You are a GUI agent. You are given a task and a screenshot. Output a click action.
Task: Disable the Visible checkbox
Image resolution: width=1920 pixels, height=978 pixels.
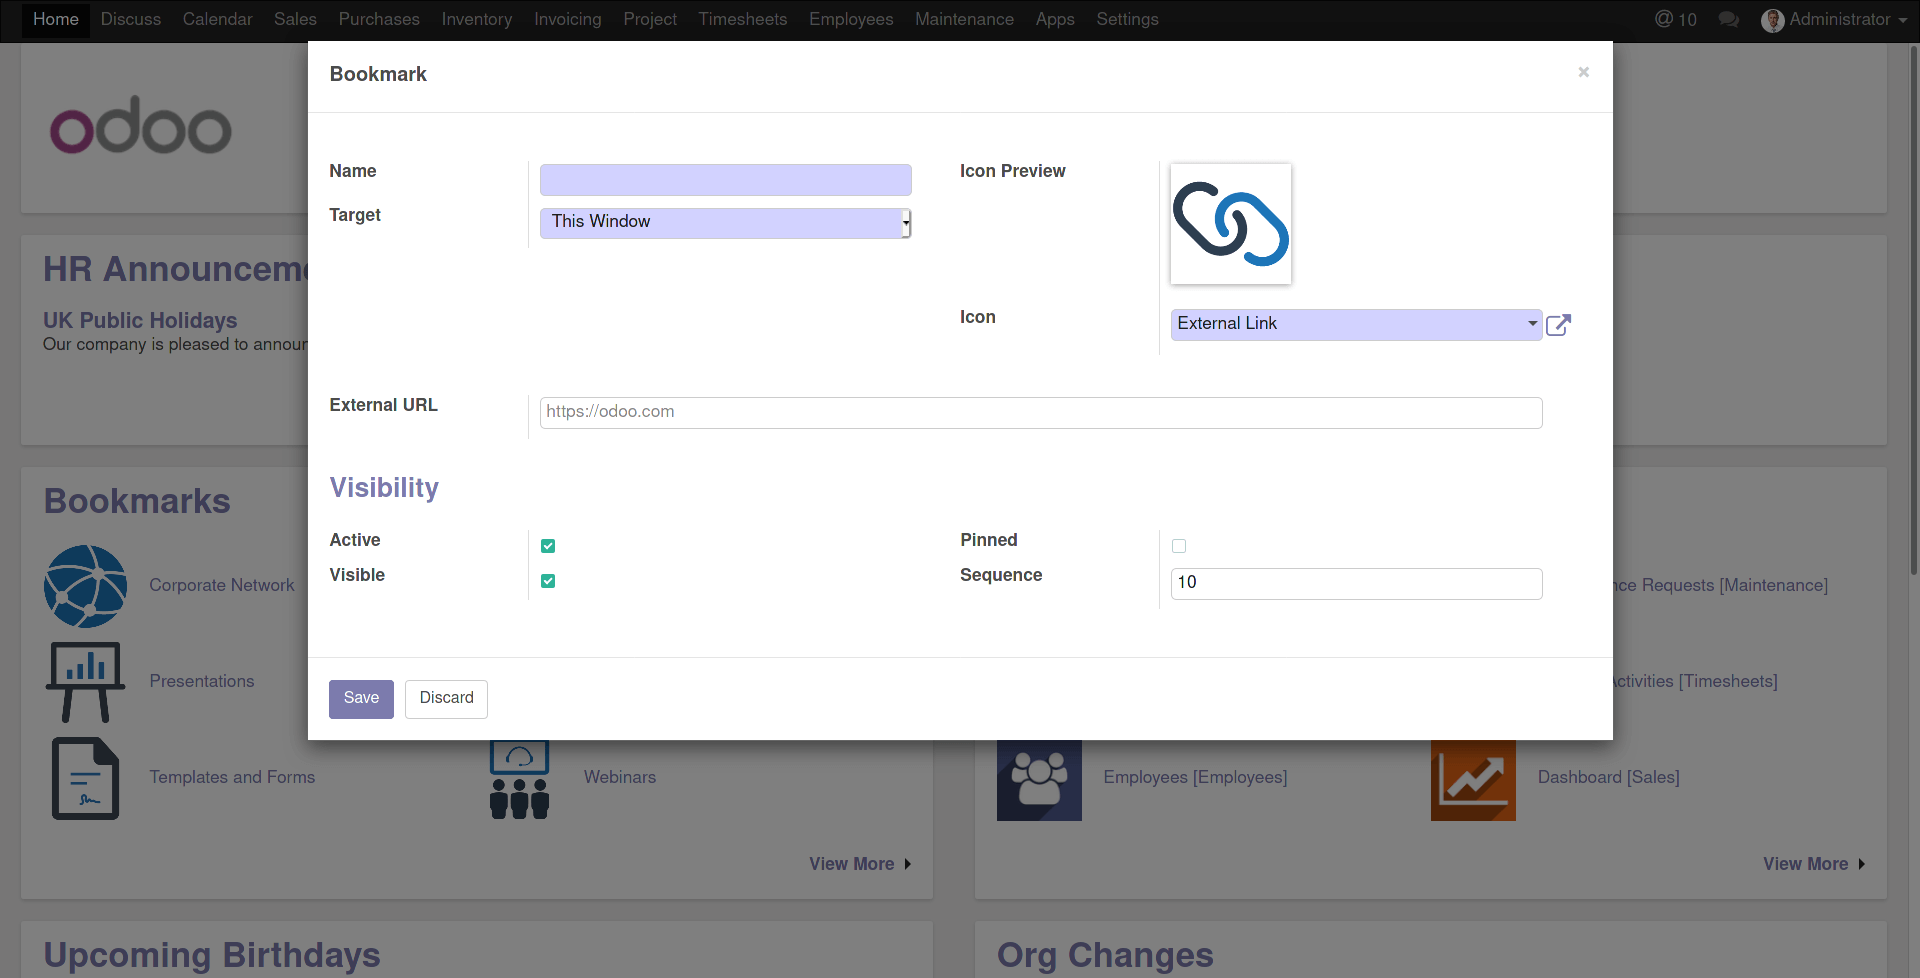[548, 580]
